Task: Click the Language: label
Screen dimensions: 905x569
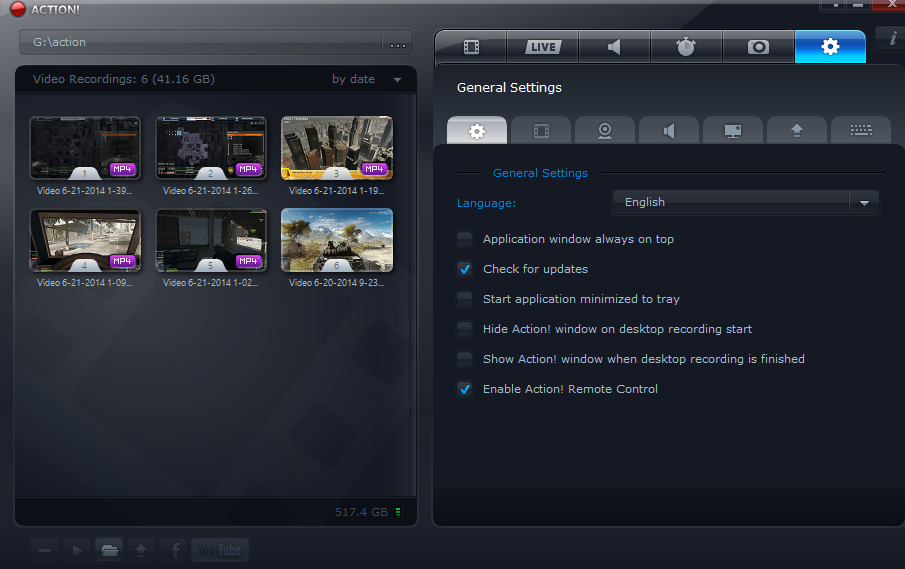Action: (x=487, y=203)
